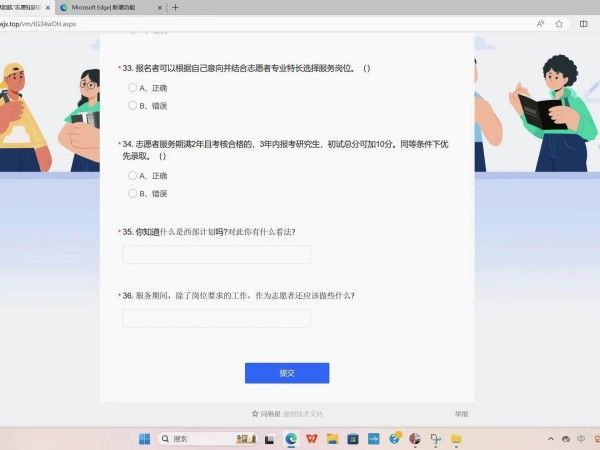The height and width of the screenshot is (450, 600).
Task: Focus the question 35 answer text box
Action: (x=216, y=254)
